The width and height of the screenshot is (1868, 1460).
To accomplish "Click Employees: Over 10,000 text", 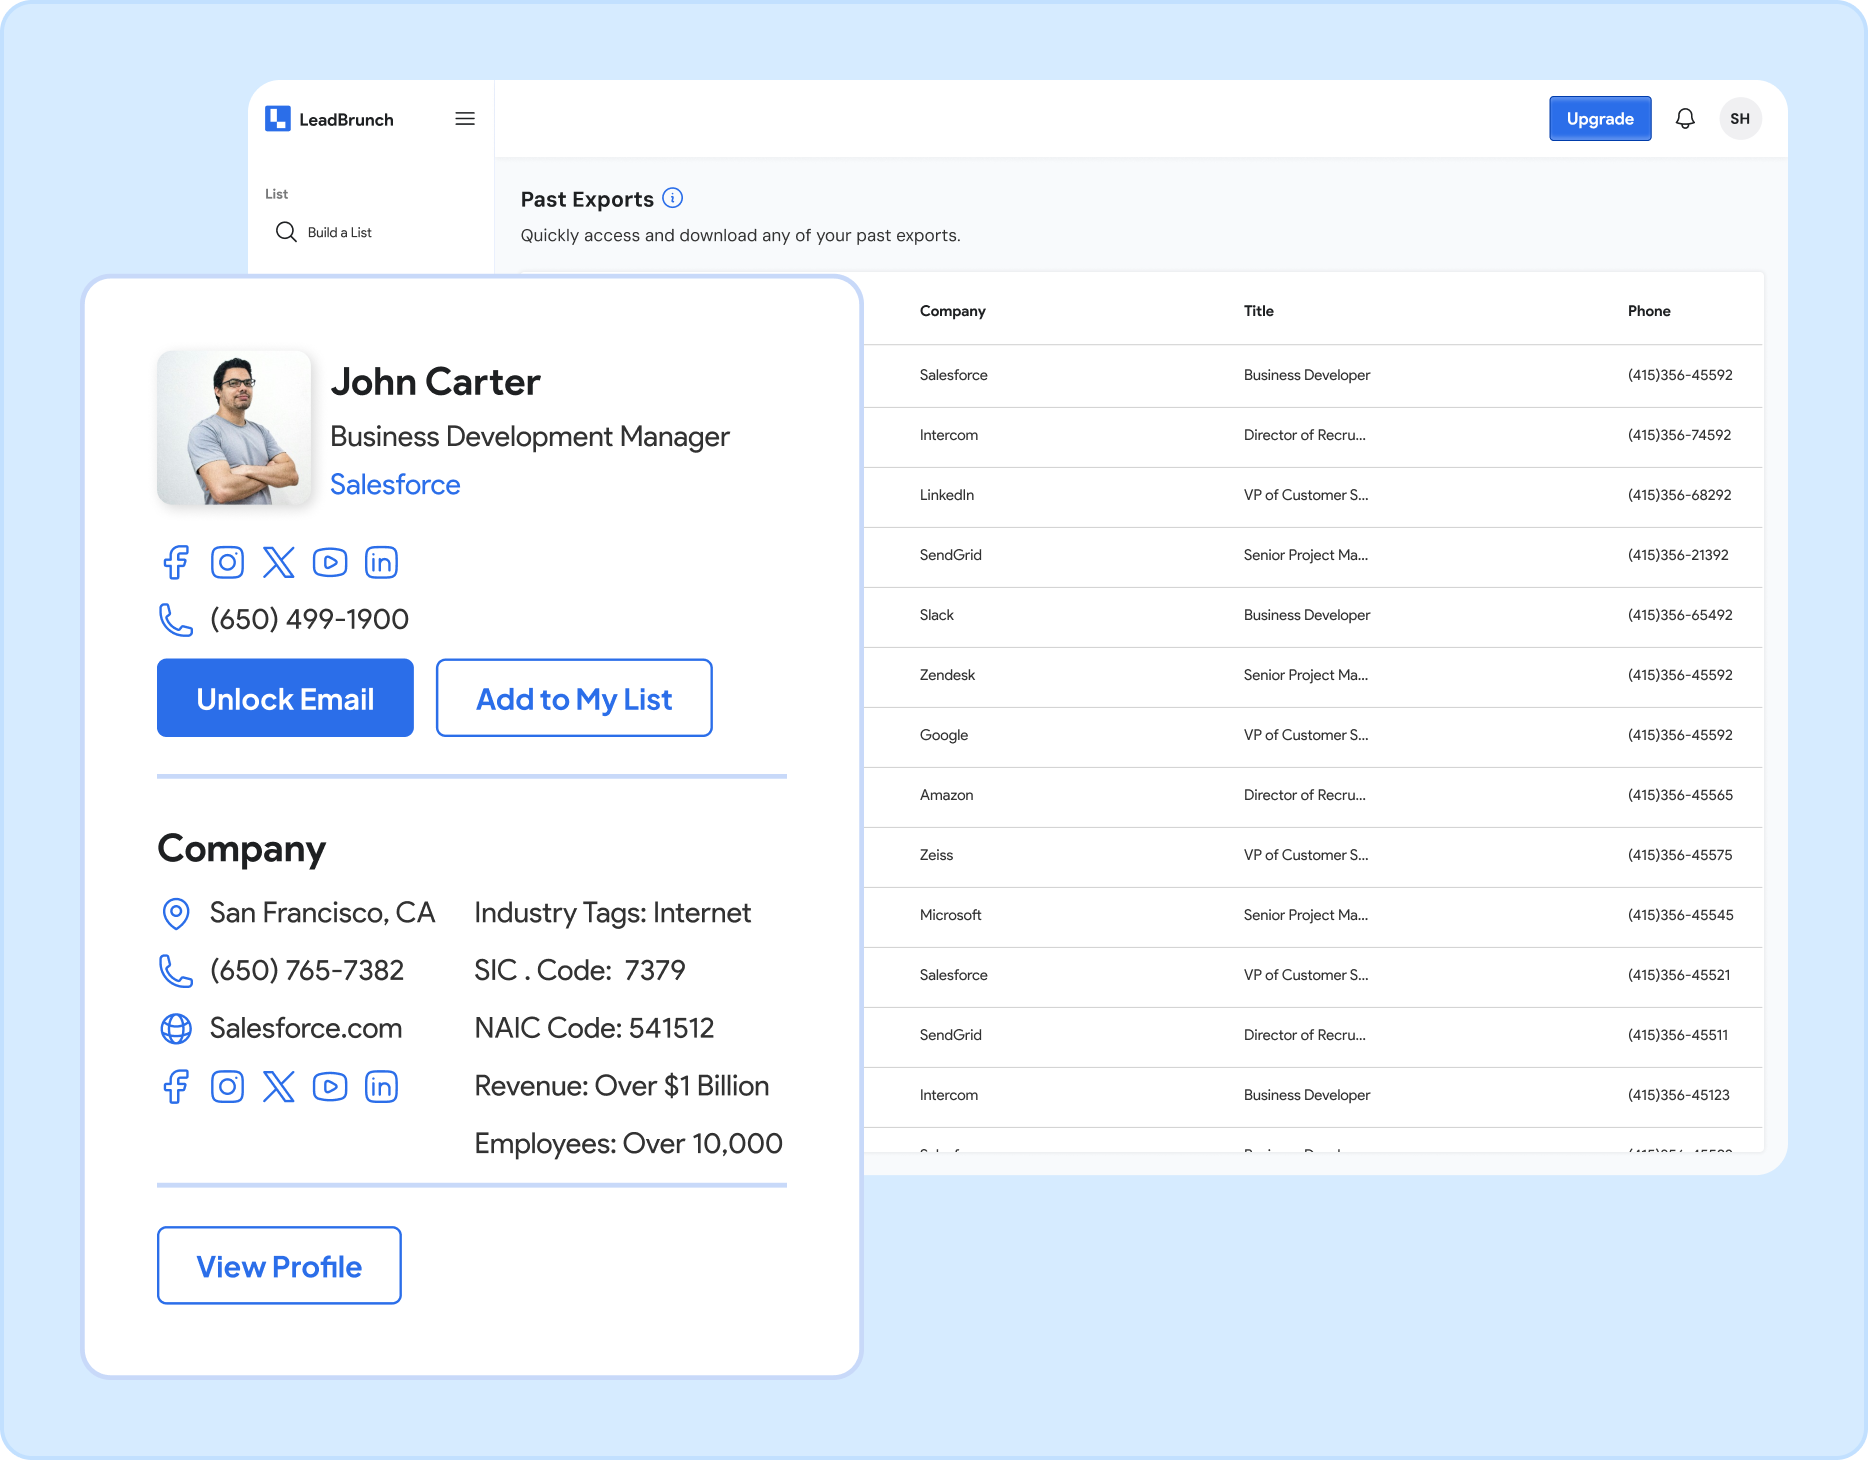I will tap(628, 1143).
